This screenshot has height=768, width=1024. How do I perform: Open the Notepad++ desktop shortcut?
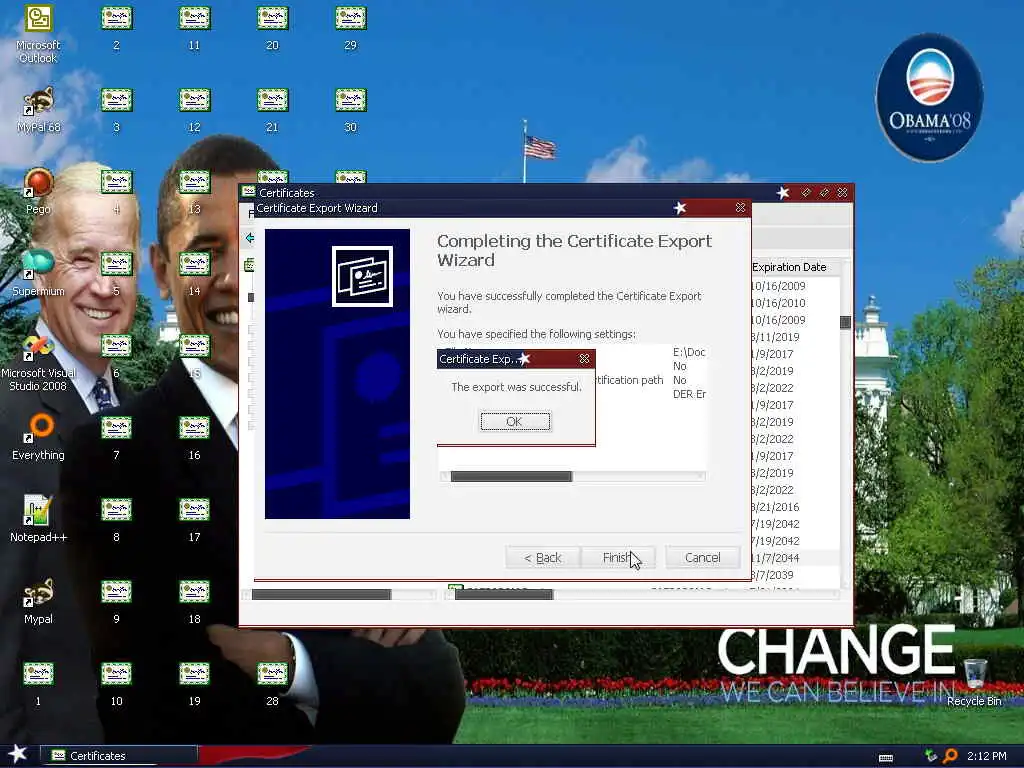pos(38,519)
